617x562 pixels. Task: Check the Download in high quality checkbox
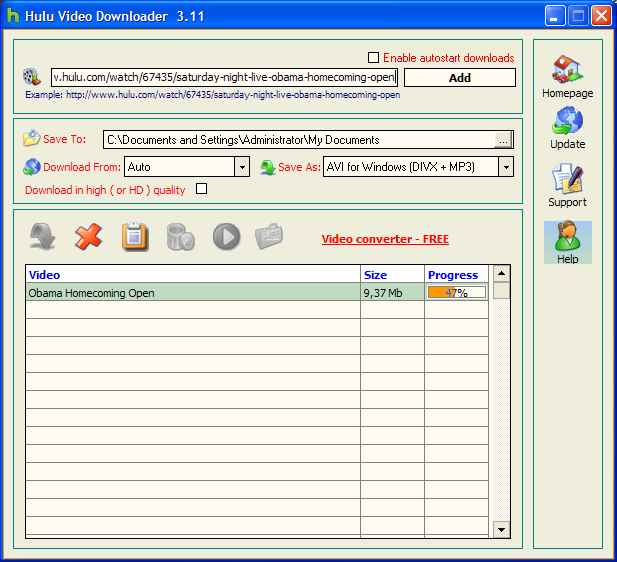click(201, 189)
